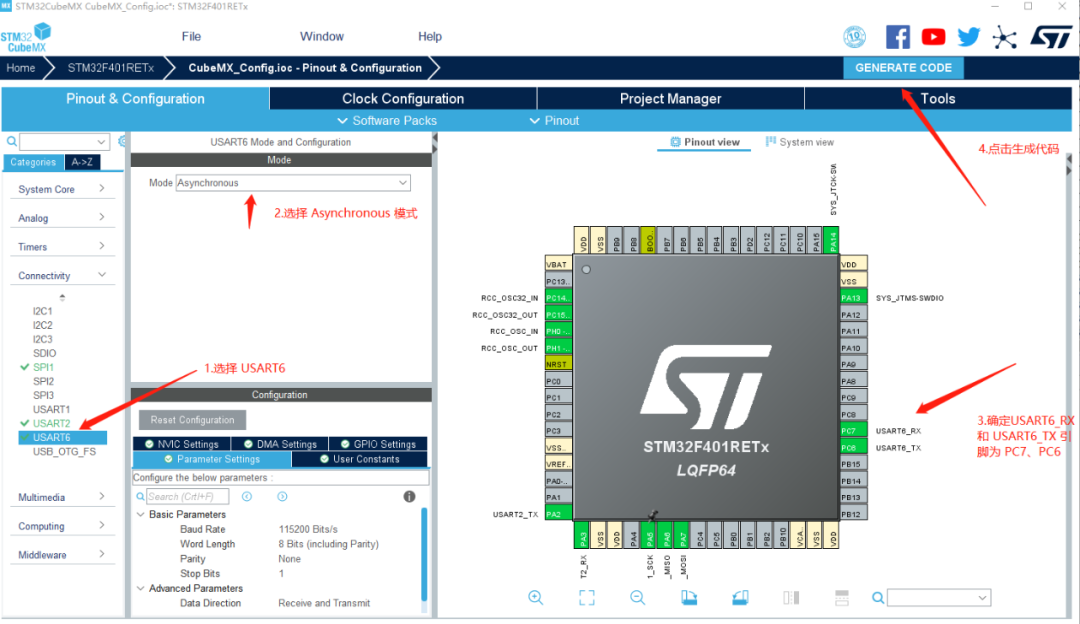Click the PA2 pin on the chip
Viewport: 1080px width, 624px height.
coord(558,514)
